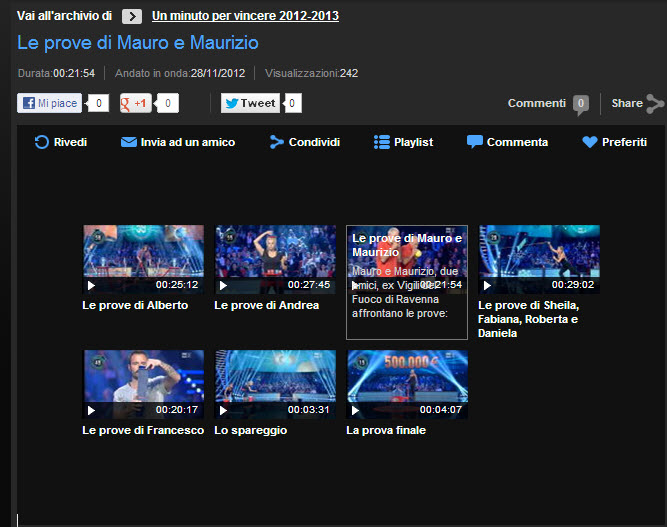Click the Share icon at top right
The image size is (667, 527).
[x=654, y=103]
